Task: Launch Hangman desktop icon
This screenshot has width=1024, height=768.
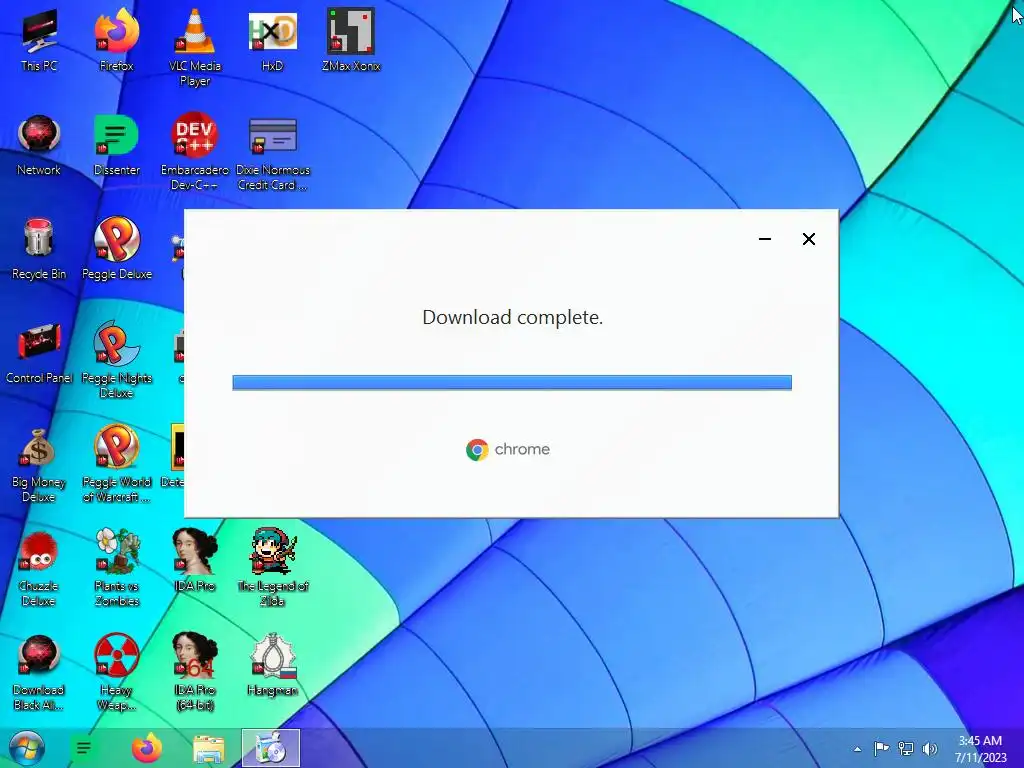Action: pyautogui.click(x=272, y=664)
